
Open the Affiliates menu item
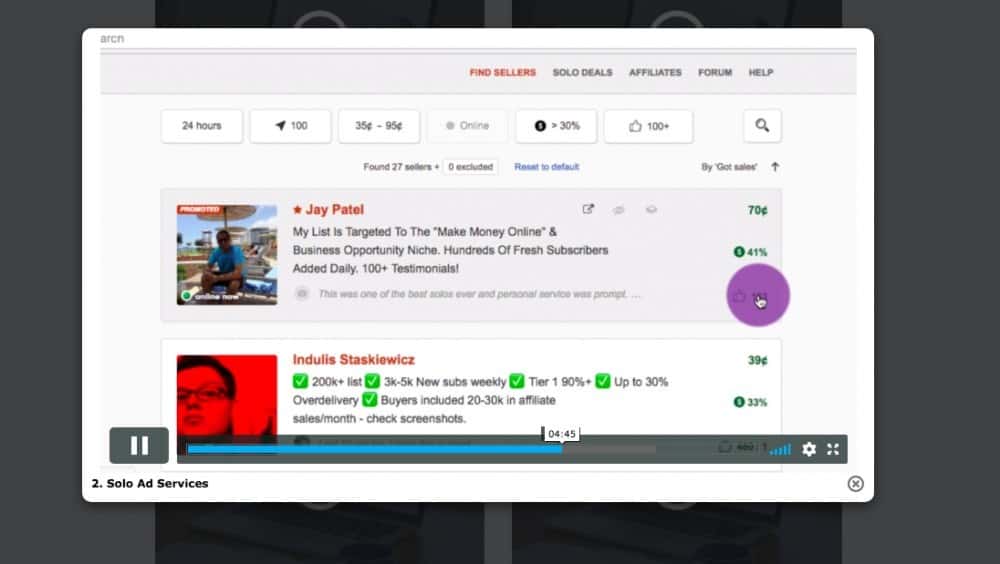coord(655,73)
